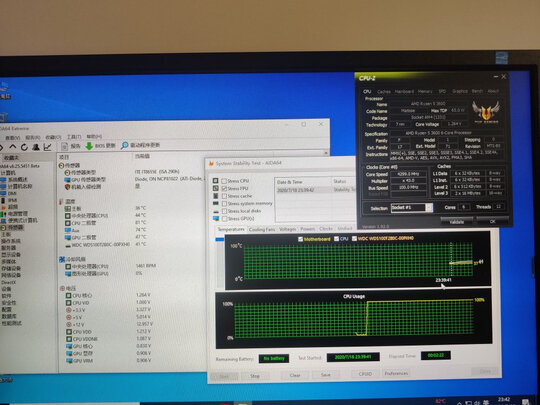
Task: Enable the Stress cache checkbox
Action: 224,196
